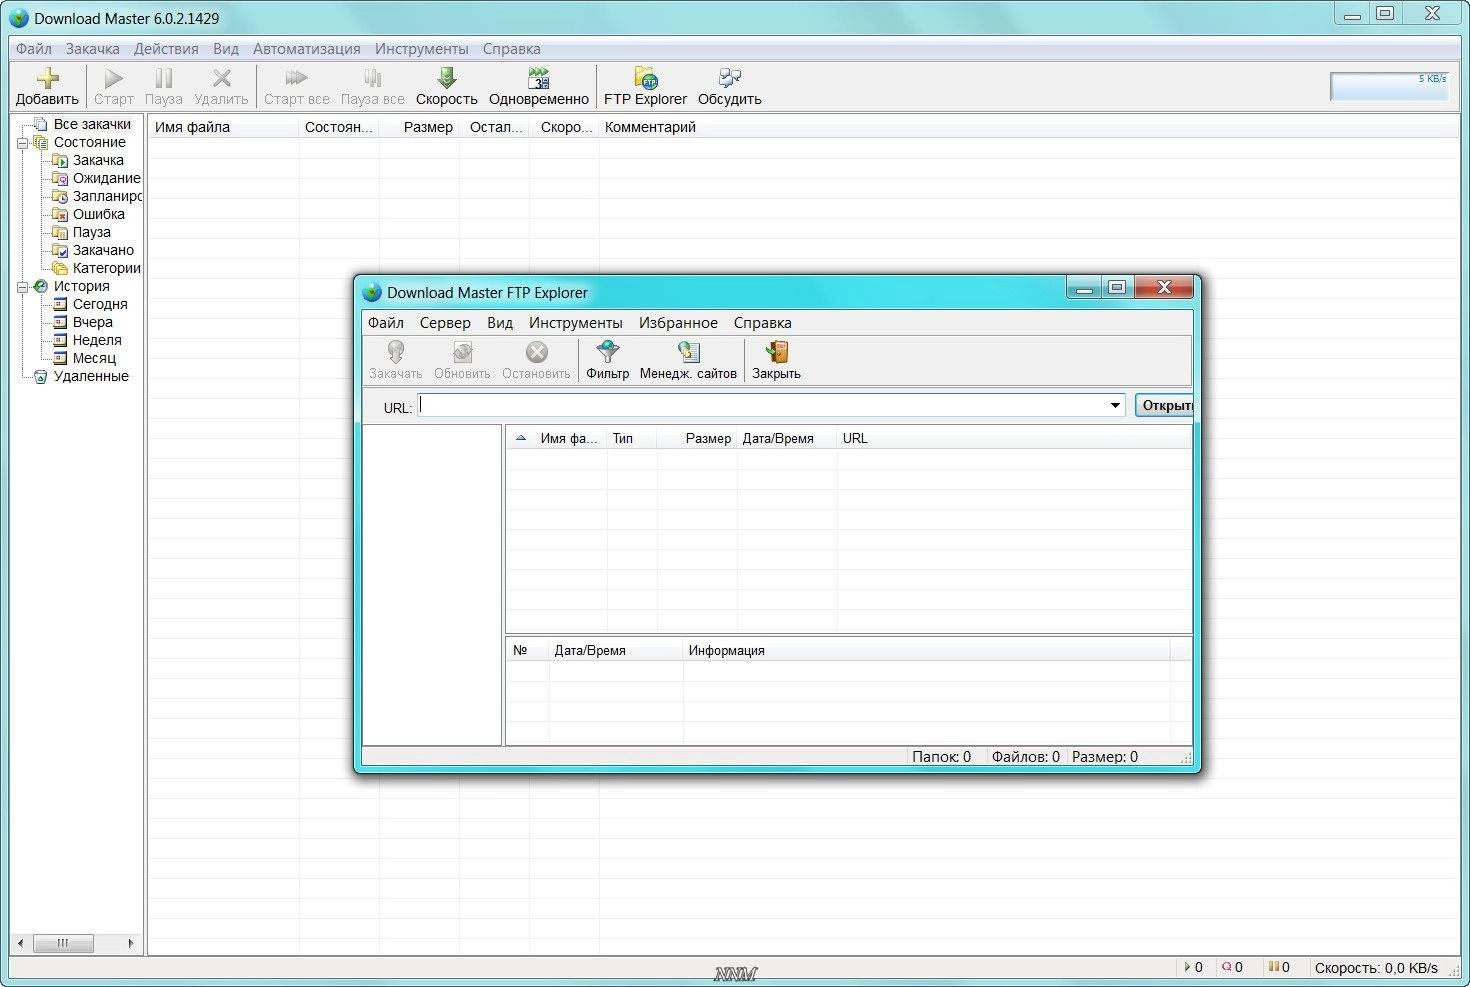Click the speed graph indicator showing 5 KB/s
Screen dimensions: 1470x987
(x=1390, y=86)
